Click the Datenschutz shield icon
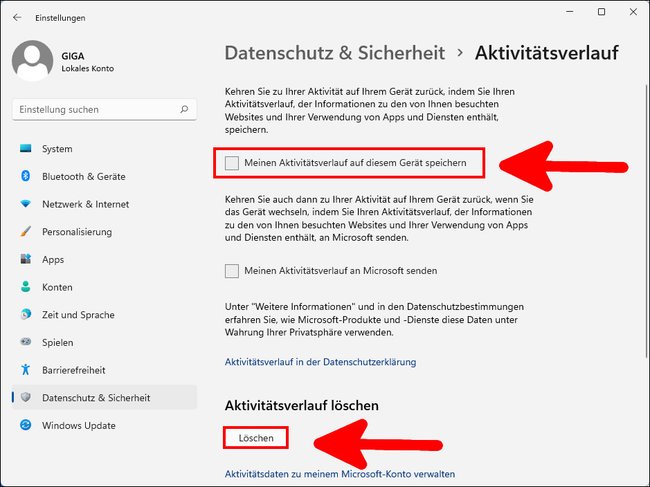 26,397
